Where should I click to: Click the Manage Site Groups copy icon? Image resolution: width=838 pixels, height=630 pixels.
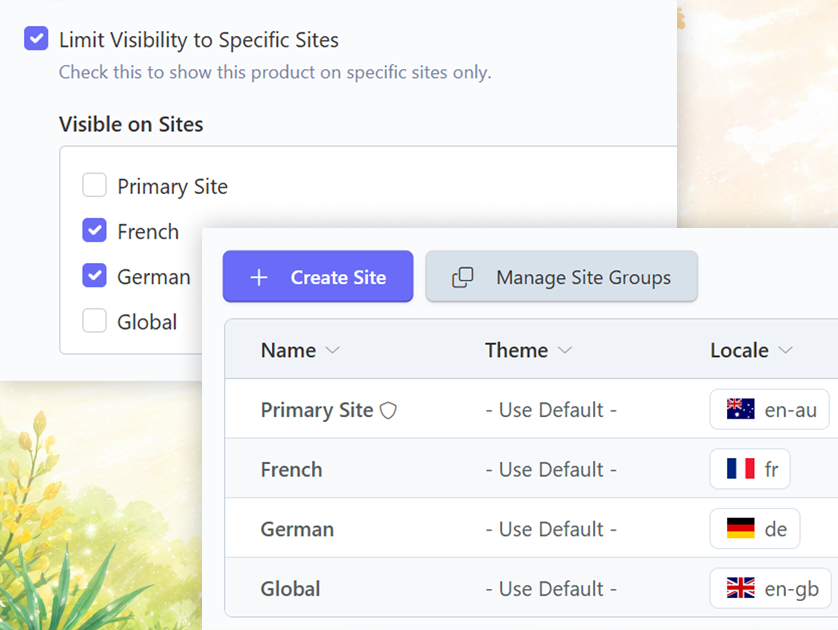462,278
